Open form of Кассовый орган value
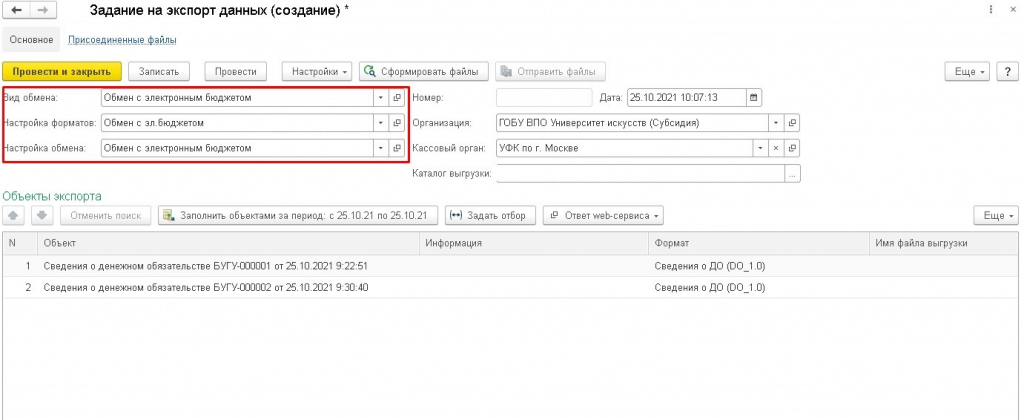This screenshot has width=1024, height=420. tap(792, 148)
